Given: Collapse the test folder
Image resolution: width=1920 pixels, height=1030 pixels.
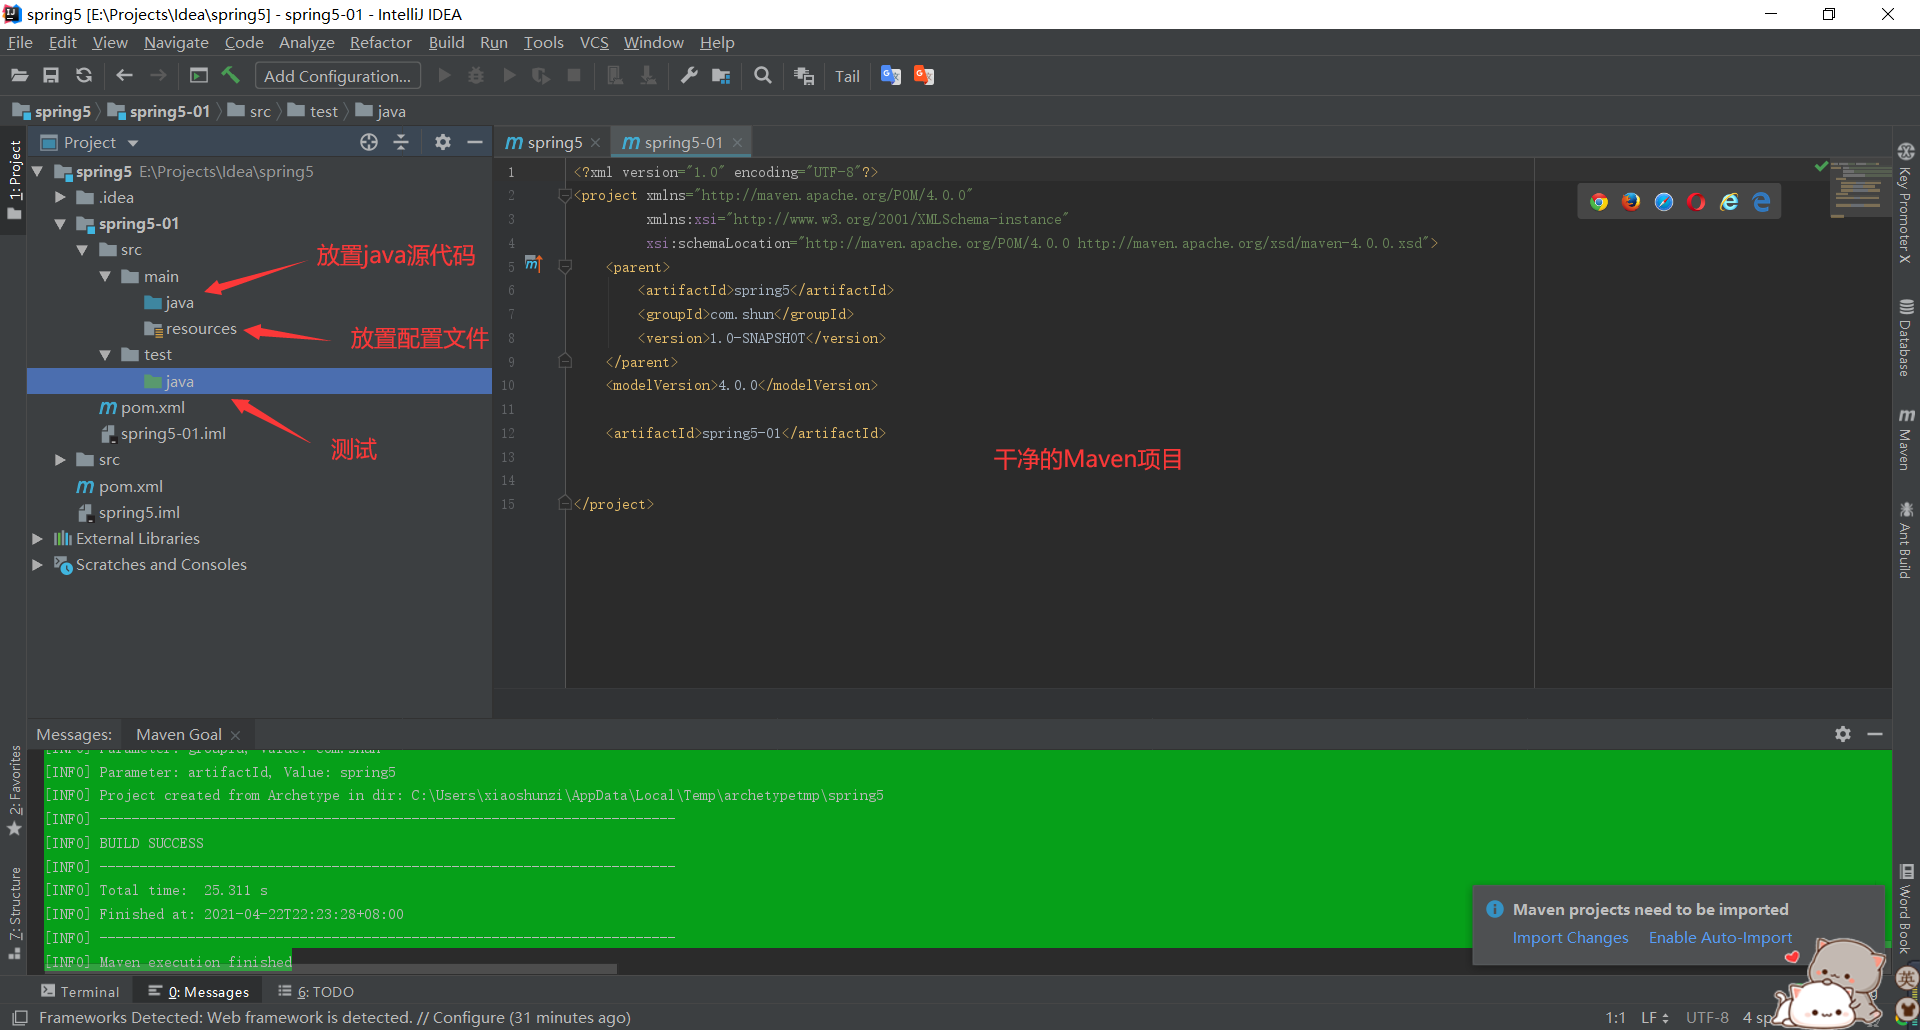Looking at the screenshot, I should coord(106,354).
